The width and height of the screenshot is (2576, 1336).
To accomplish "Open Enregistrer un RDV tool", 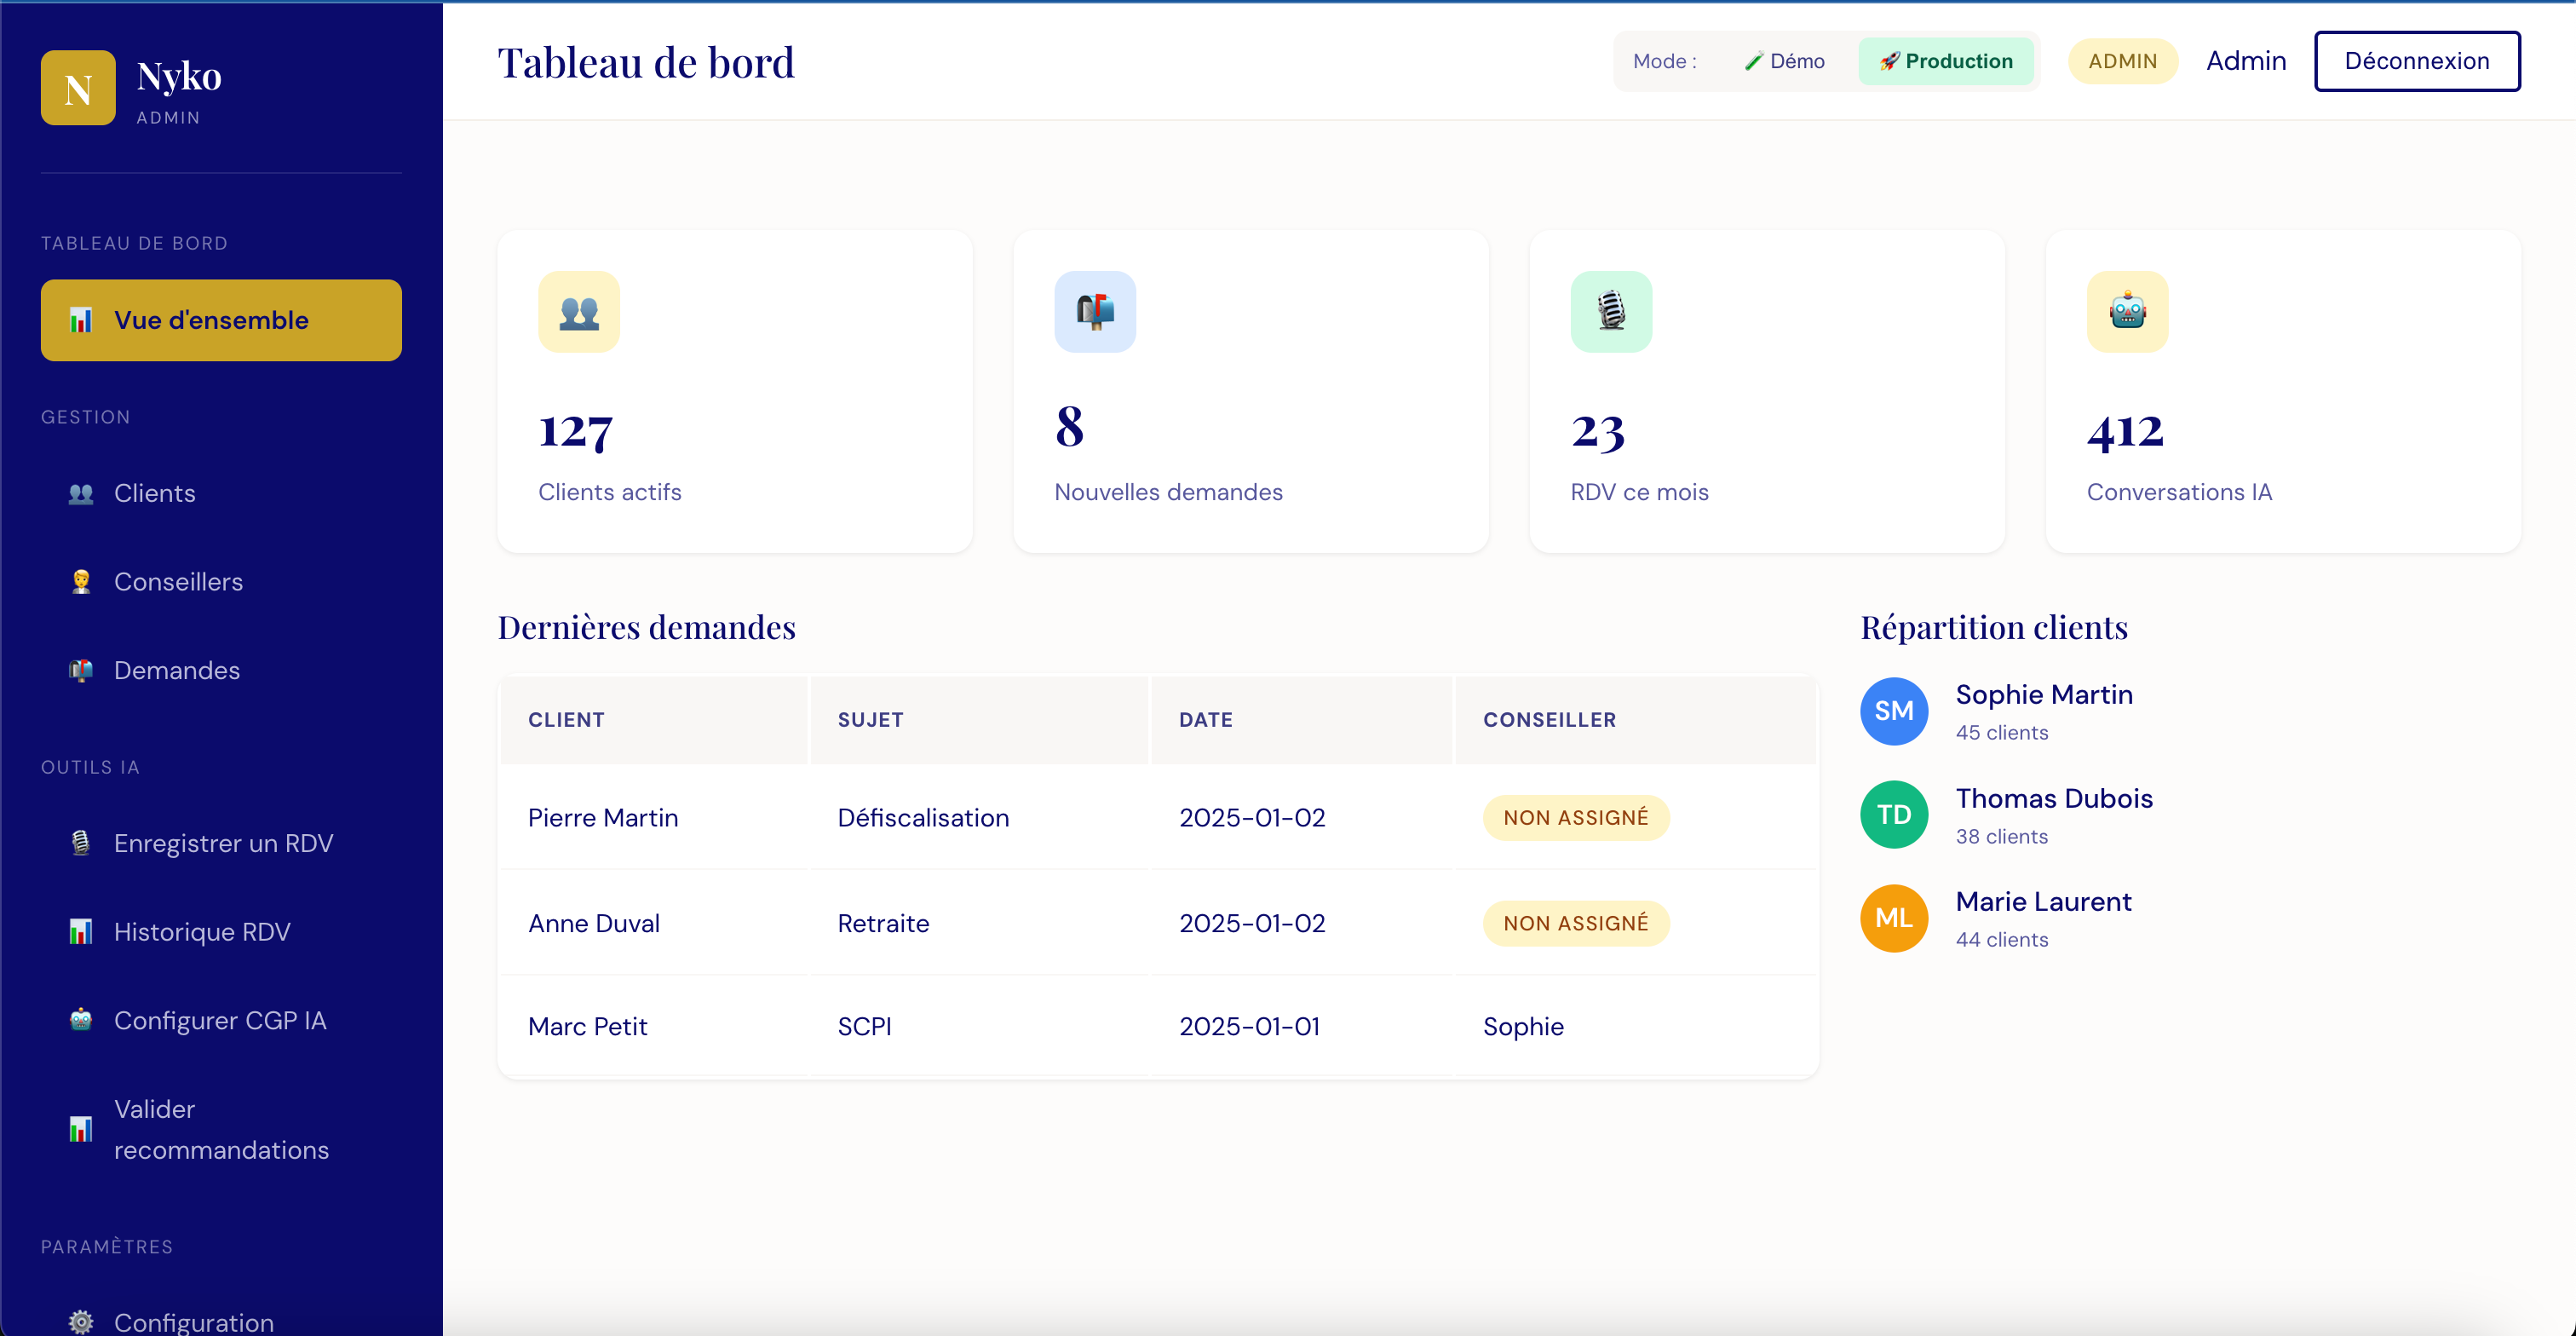I will click(223, 843).
